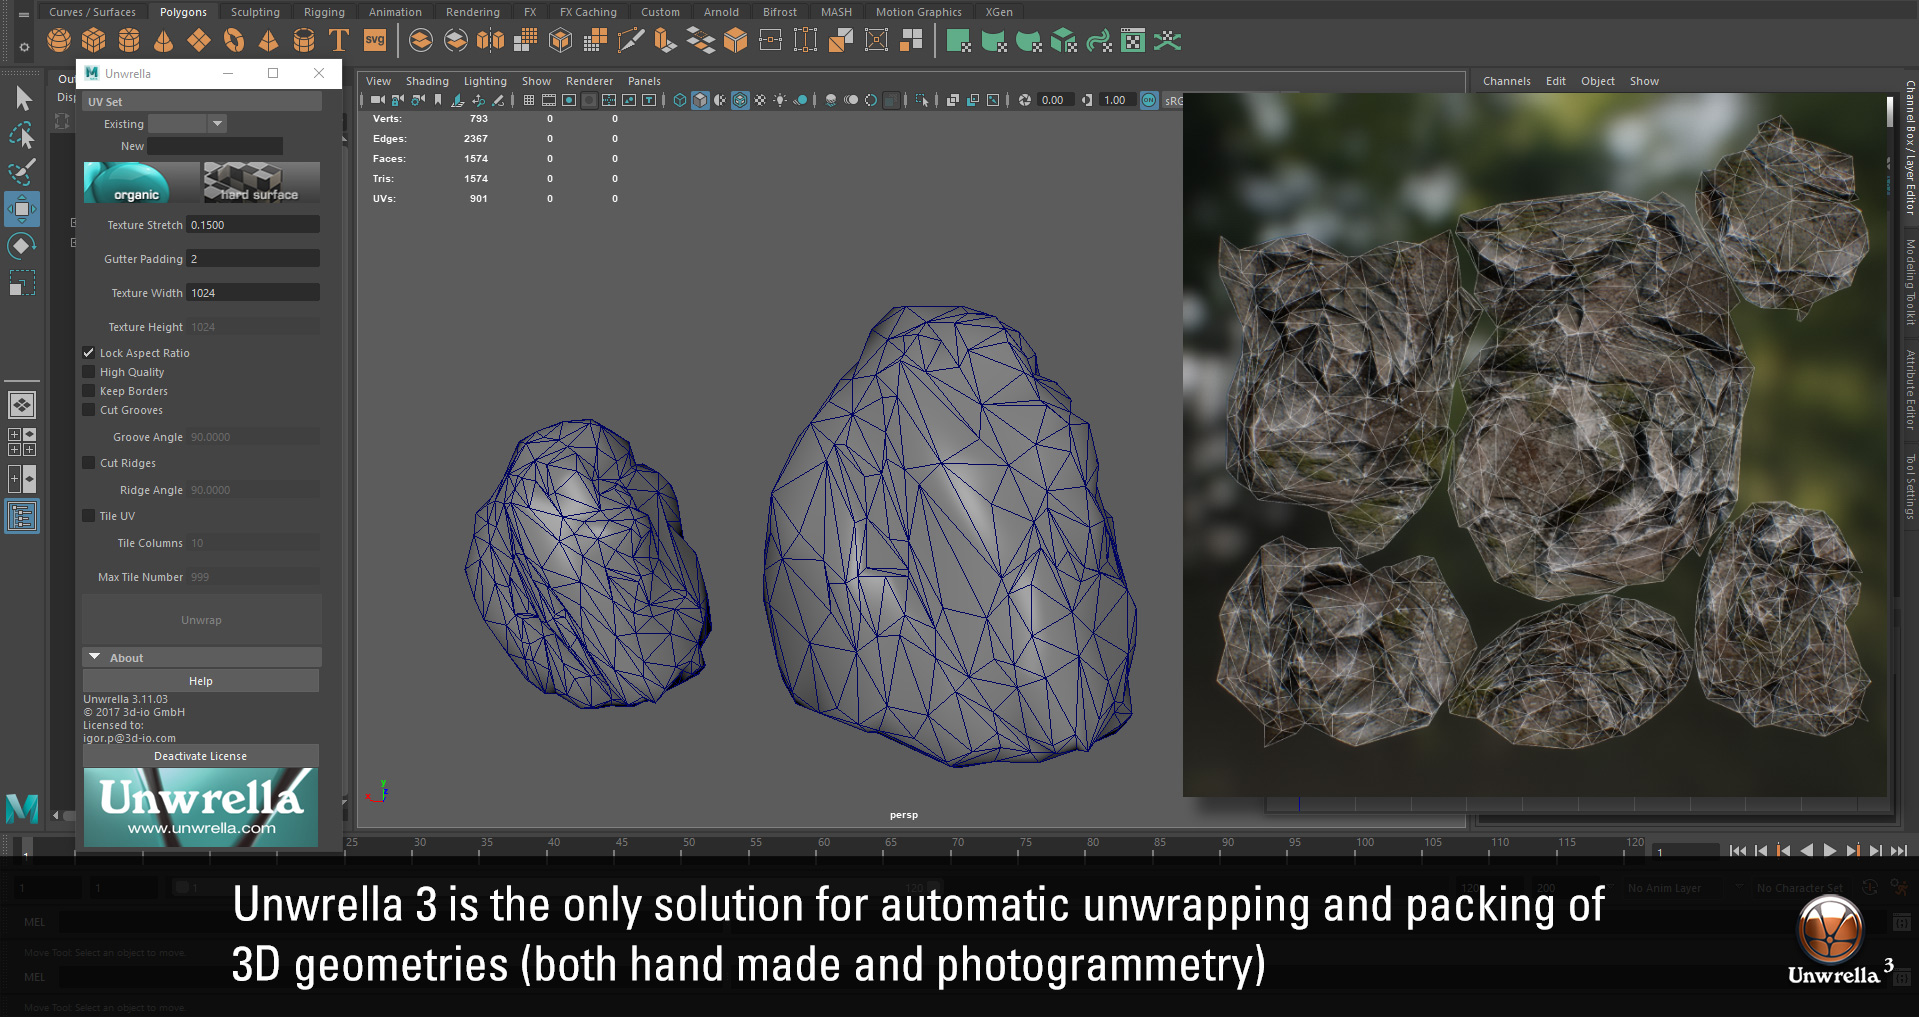
Task: Open the shelf menu hamburger icon
Action: (x=24, y=14)
